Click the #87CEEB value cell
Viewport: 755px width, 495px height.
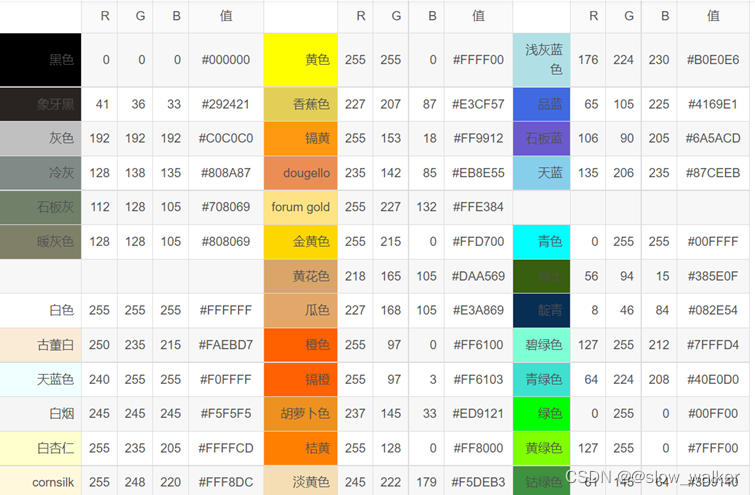click(x=713, y=173)
